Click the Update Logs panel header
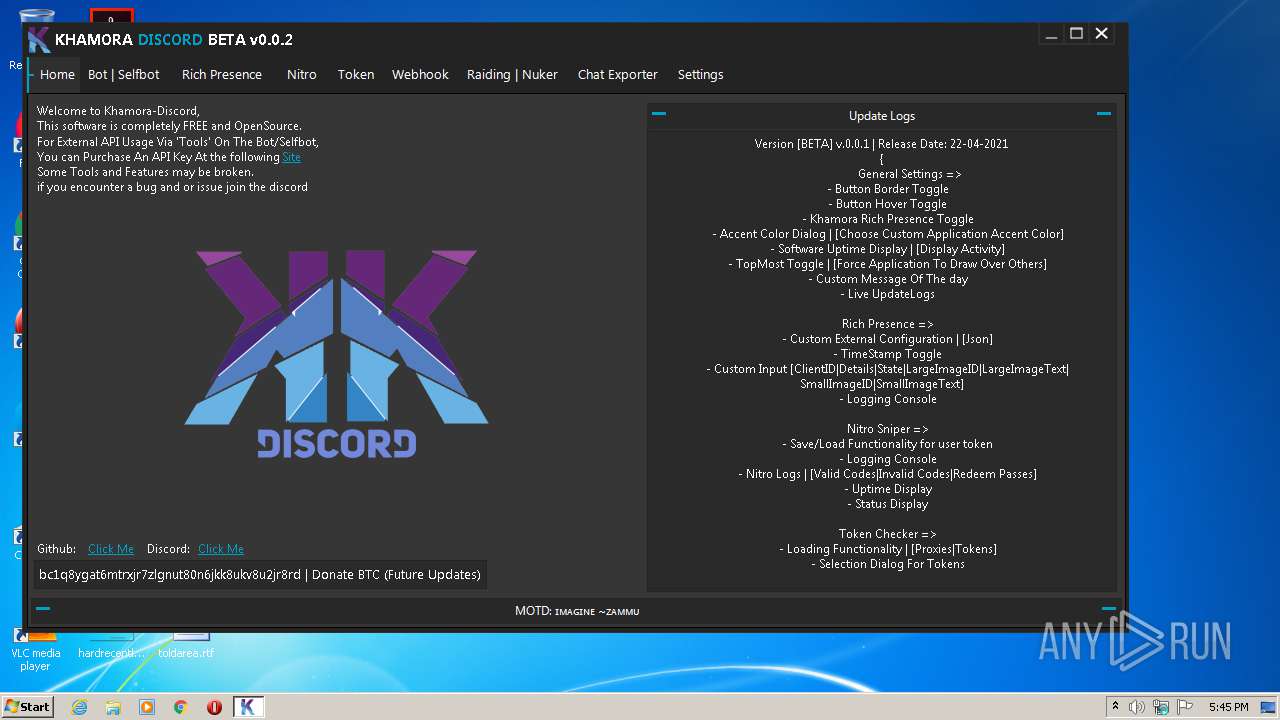Screen dimensions: 1280x720 (x=882, y=116)
